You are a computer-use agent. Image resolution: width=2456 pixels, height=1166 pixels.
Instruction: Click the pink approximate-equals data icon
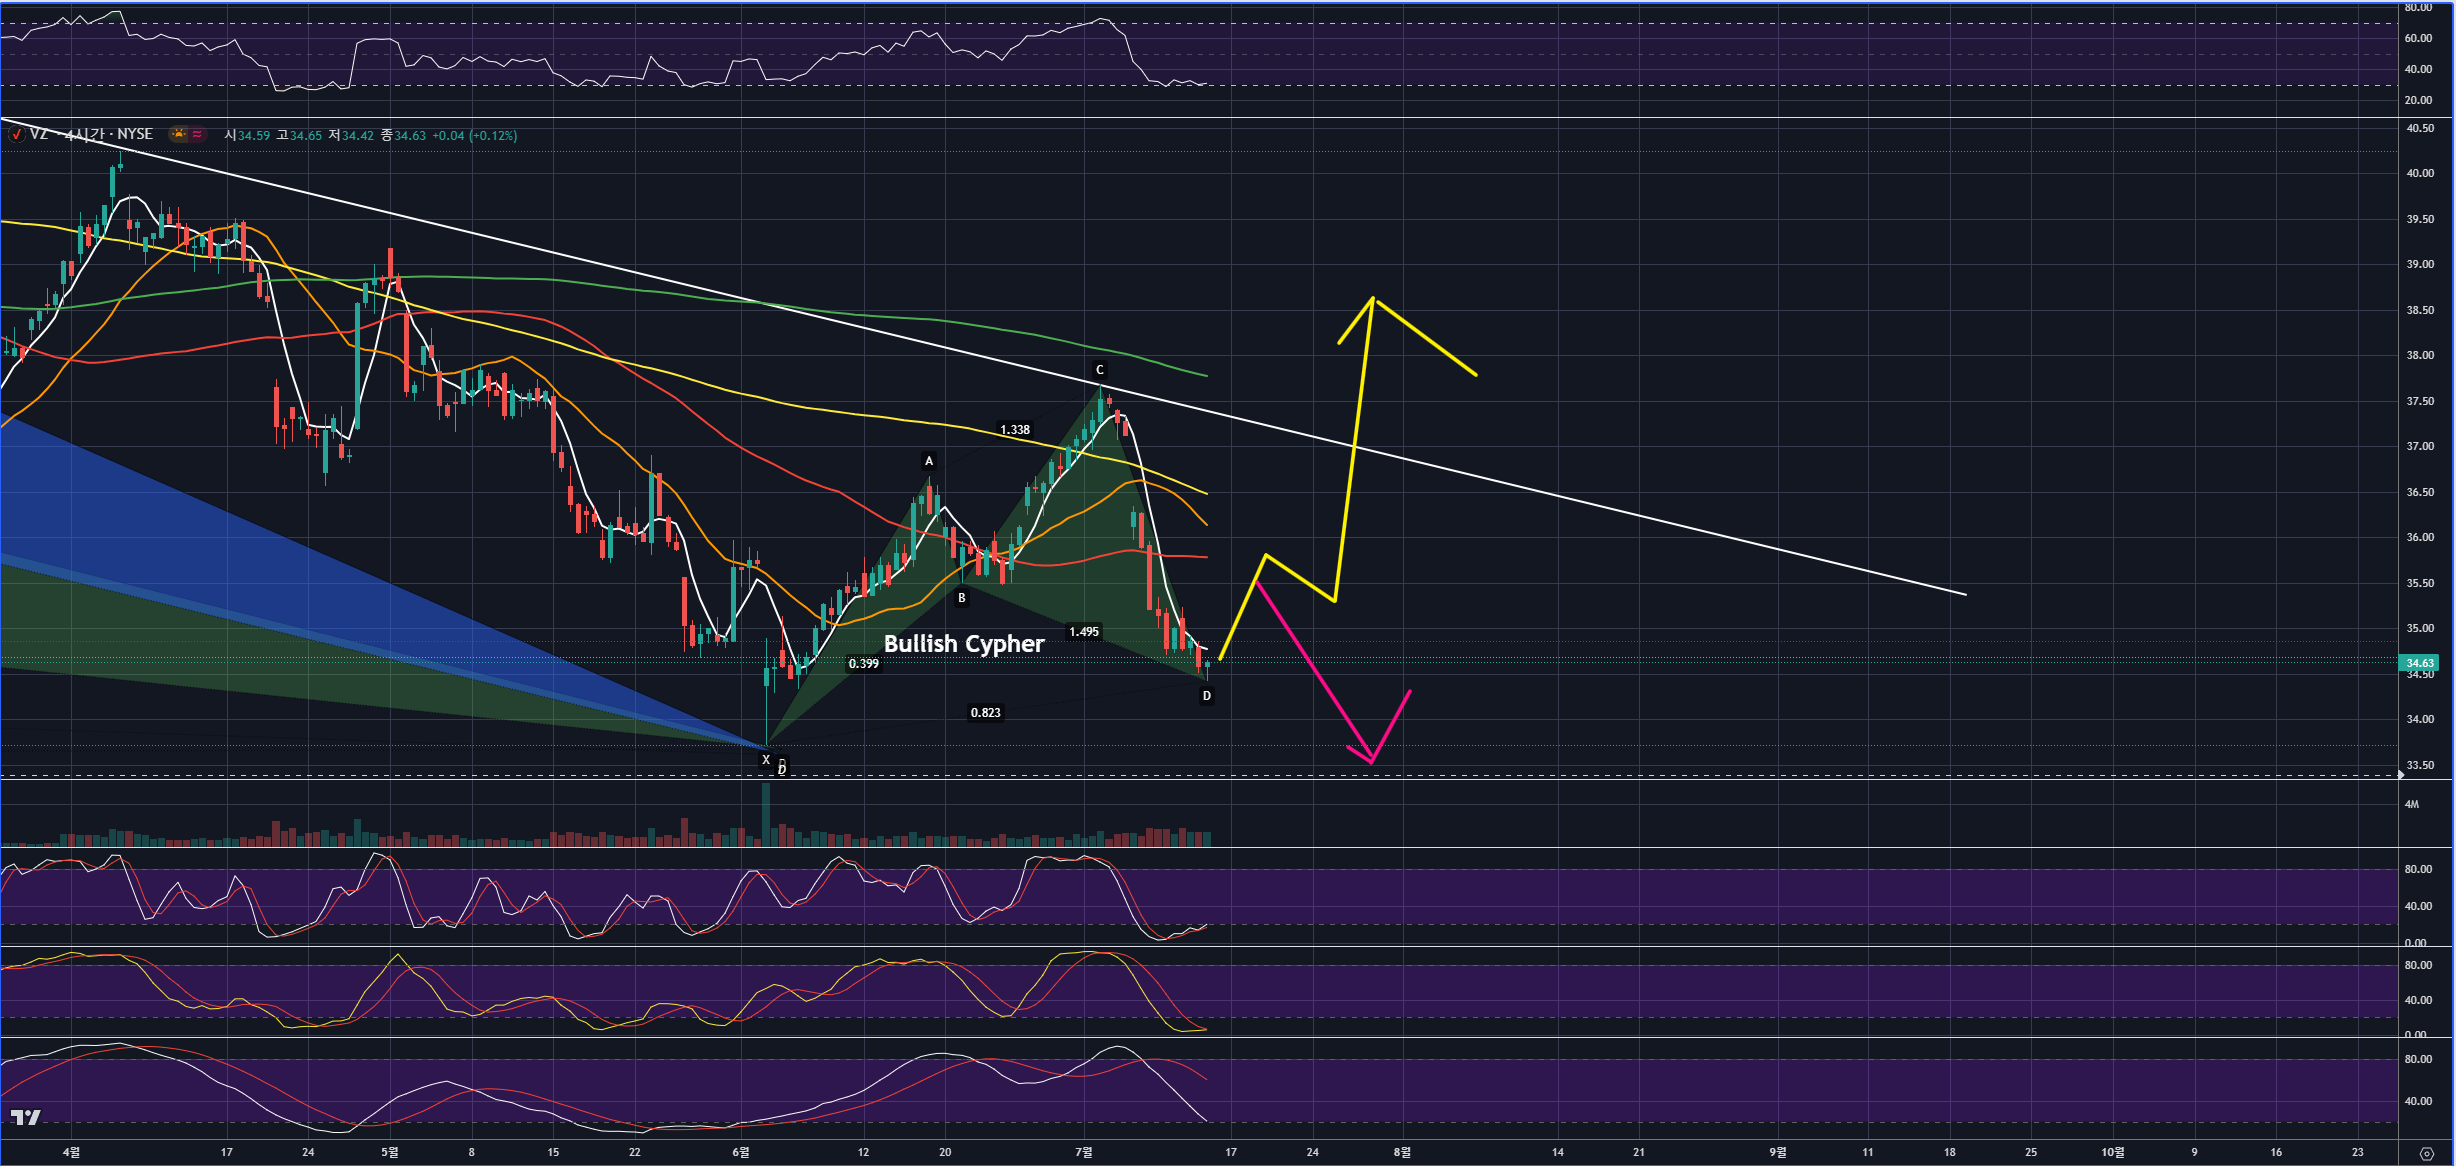click(197, 135)
